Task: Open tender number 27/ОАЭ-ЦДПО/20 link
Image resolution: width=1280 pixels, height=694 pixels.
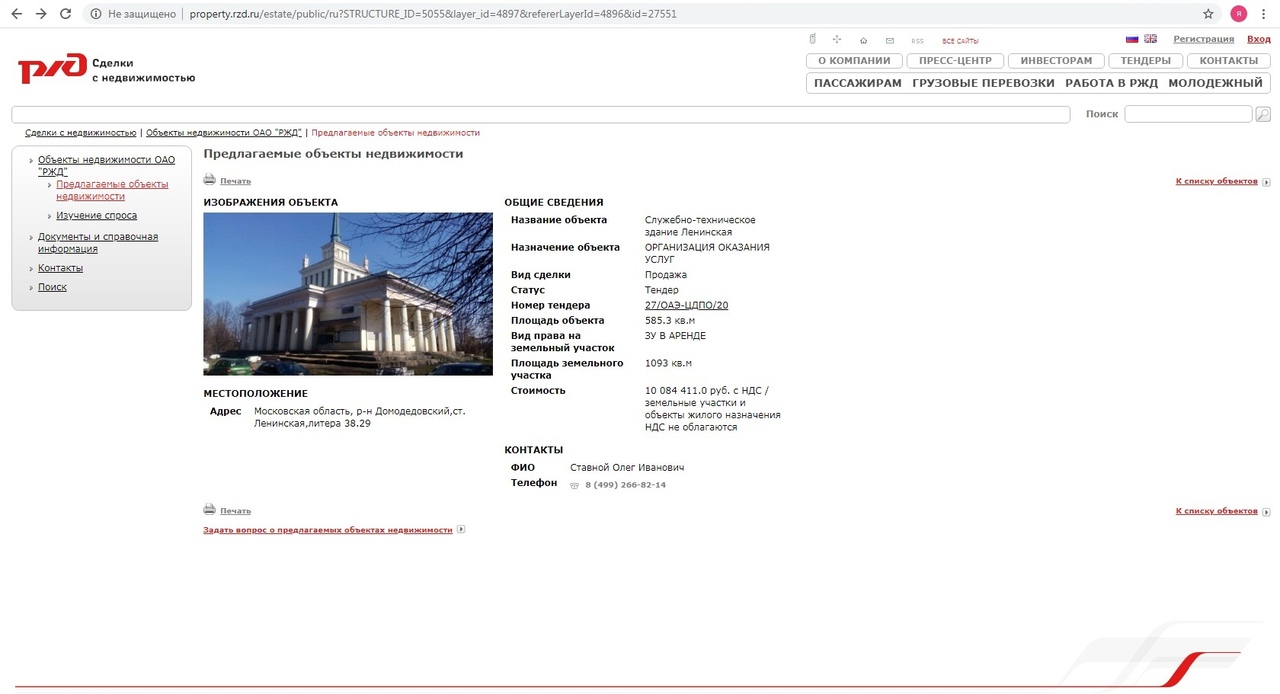Action: [x=686, y=305]
